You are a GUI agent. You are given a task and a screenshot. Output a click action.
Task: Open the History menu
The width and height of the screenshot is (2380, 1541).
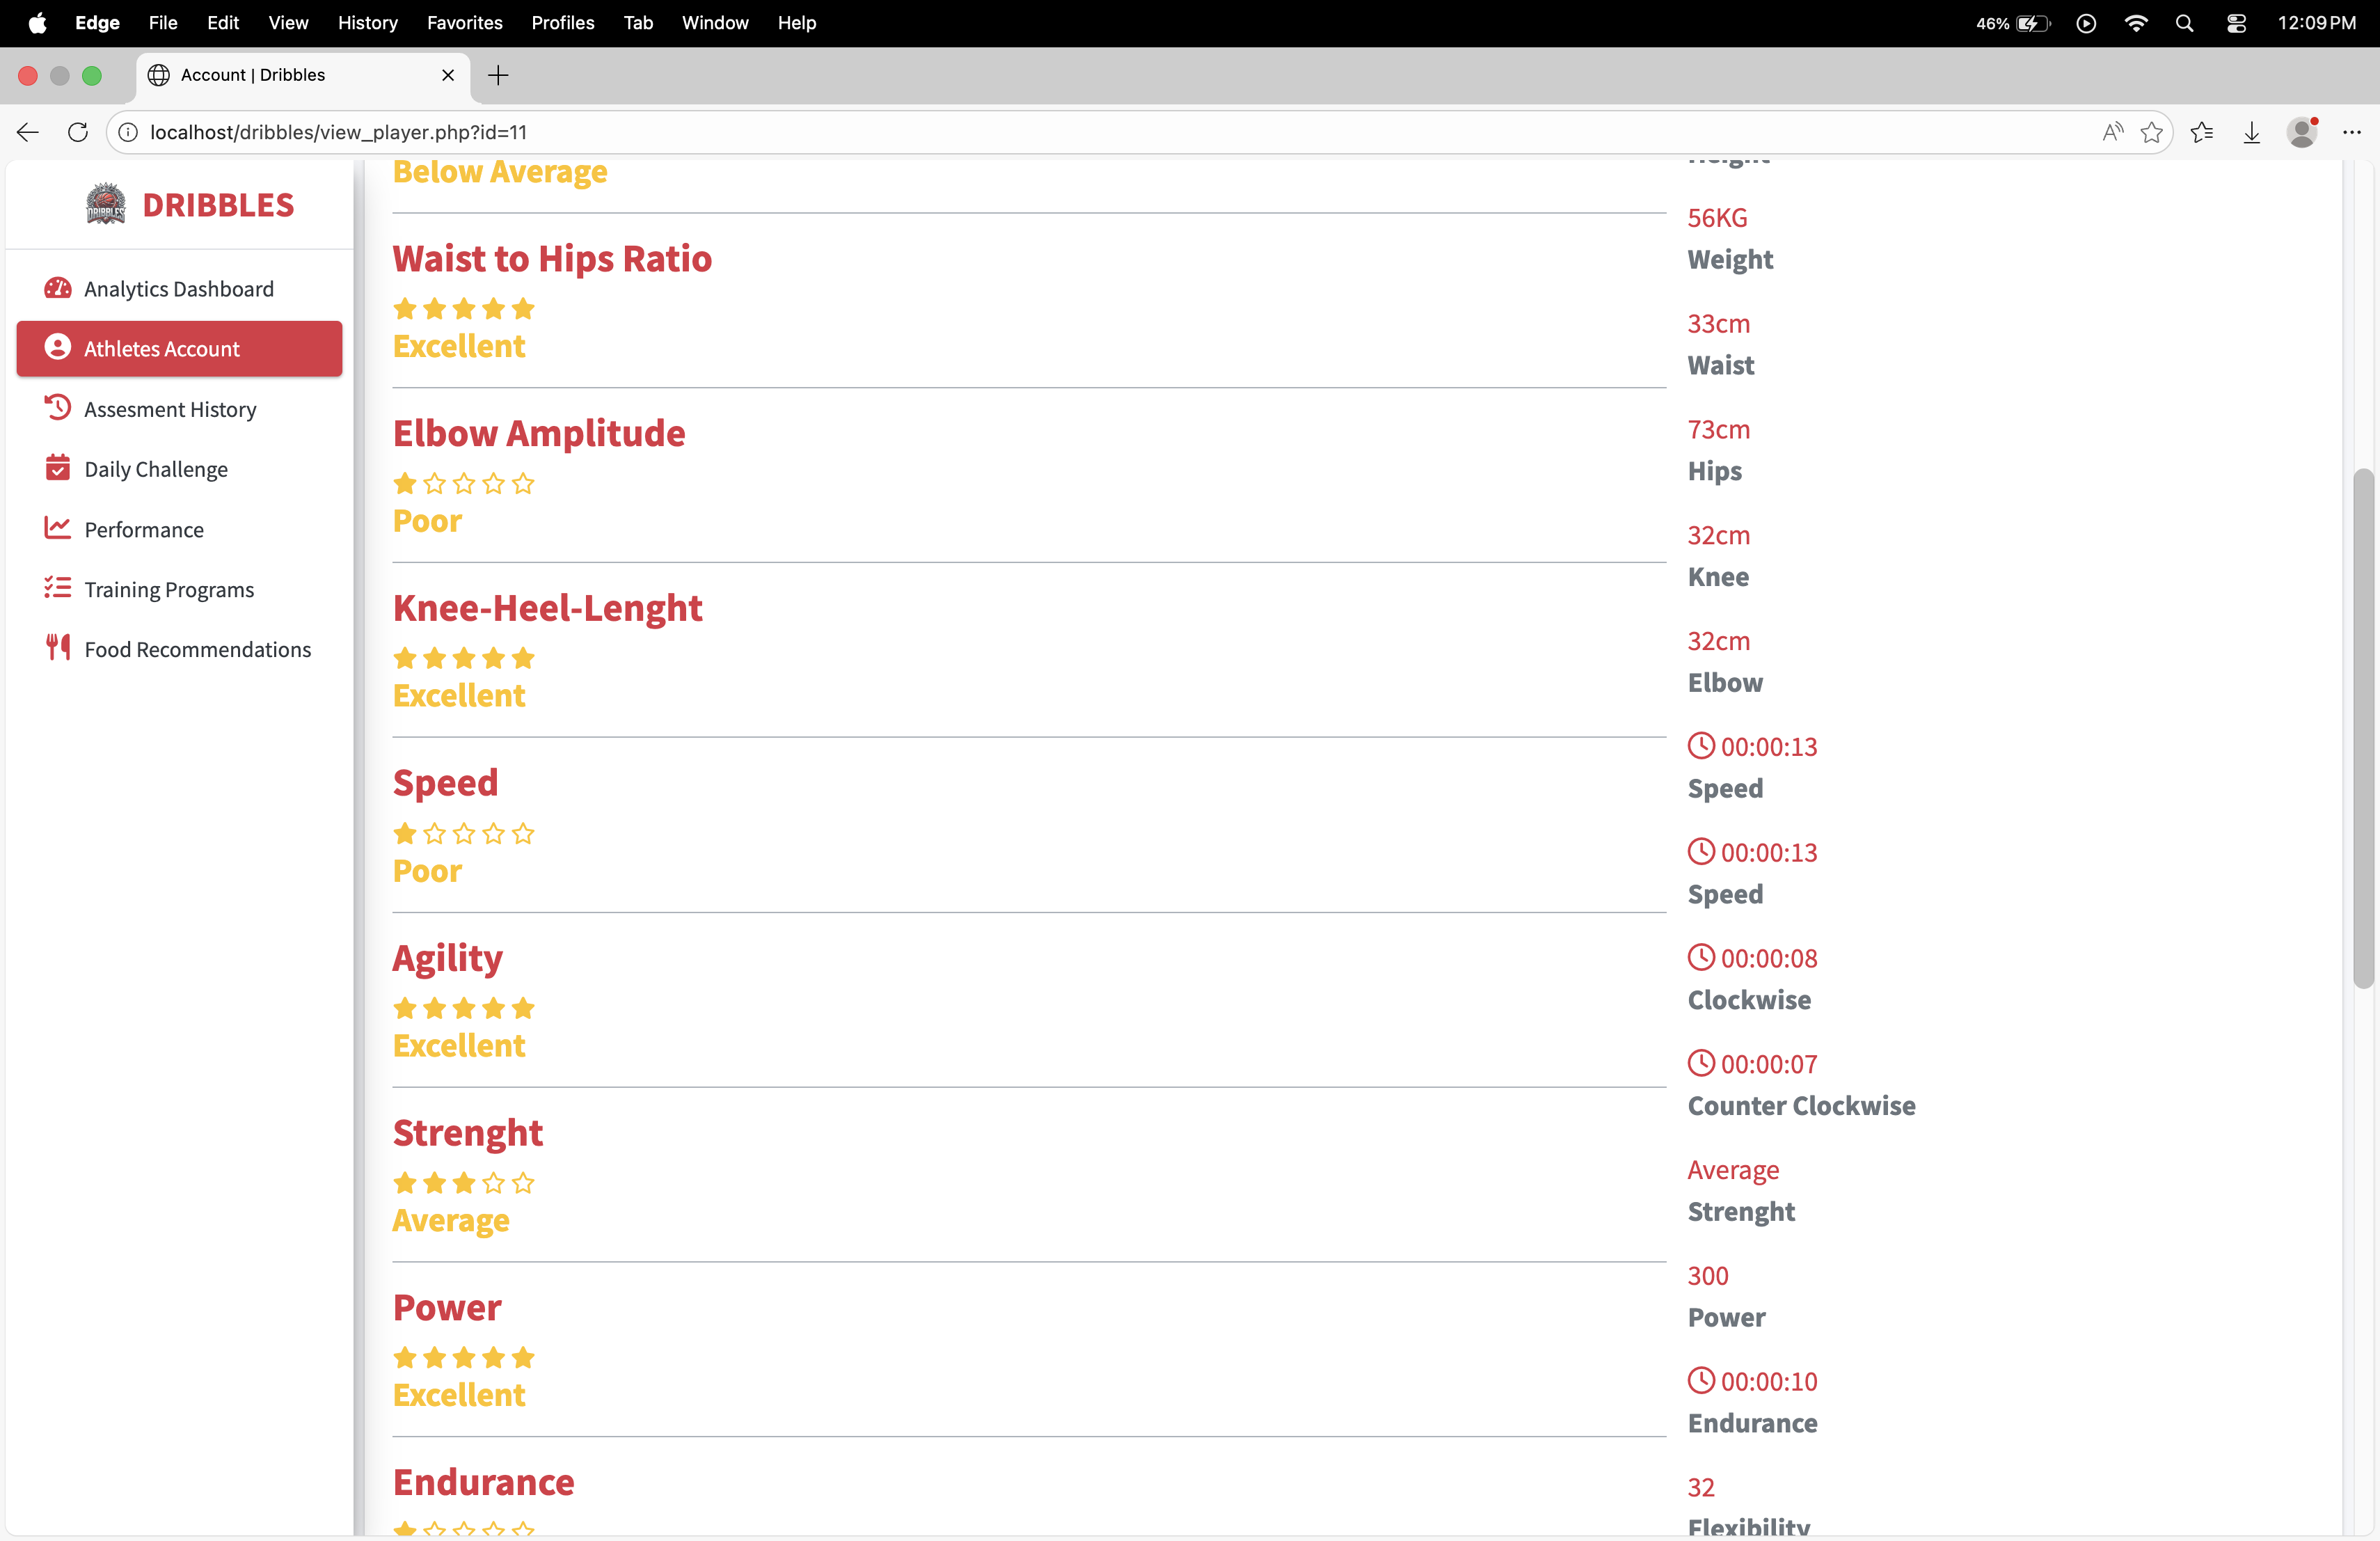367,22
